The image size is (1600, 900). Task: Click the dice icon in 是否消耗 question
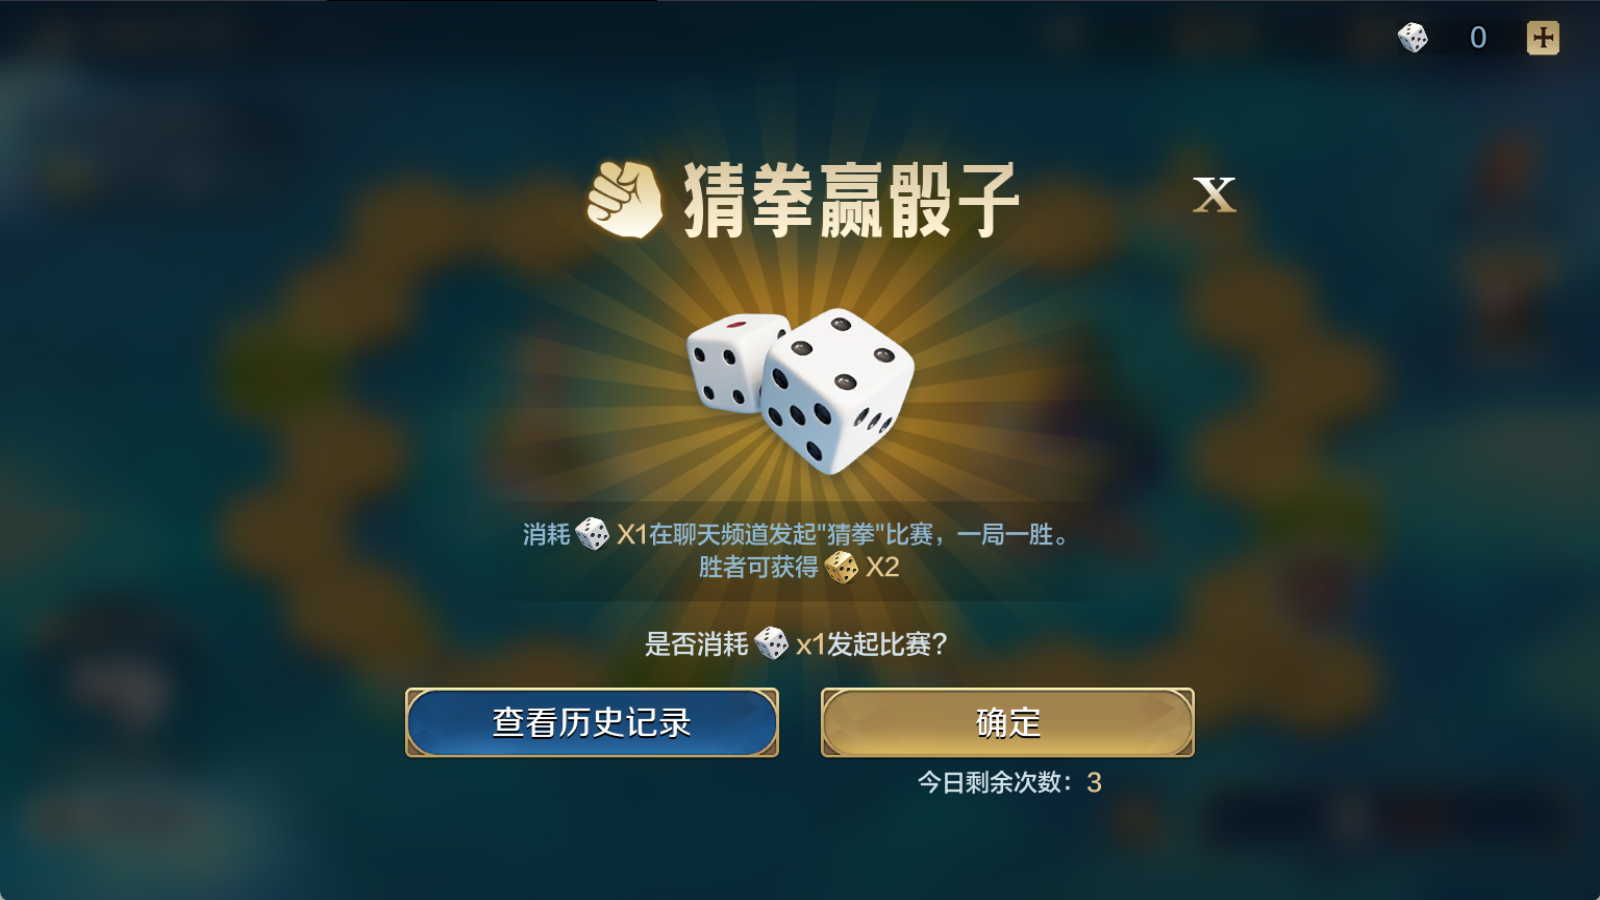tap(771, 643)
